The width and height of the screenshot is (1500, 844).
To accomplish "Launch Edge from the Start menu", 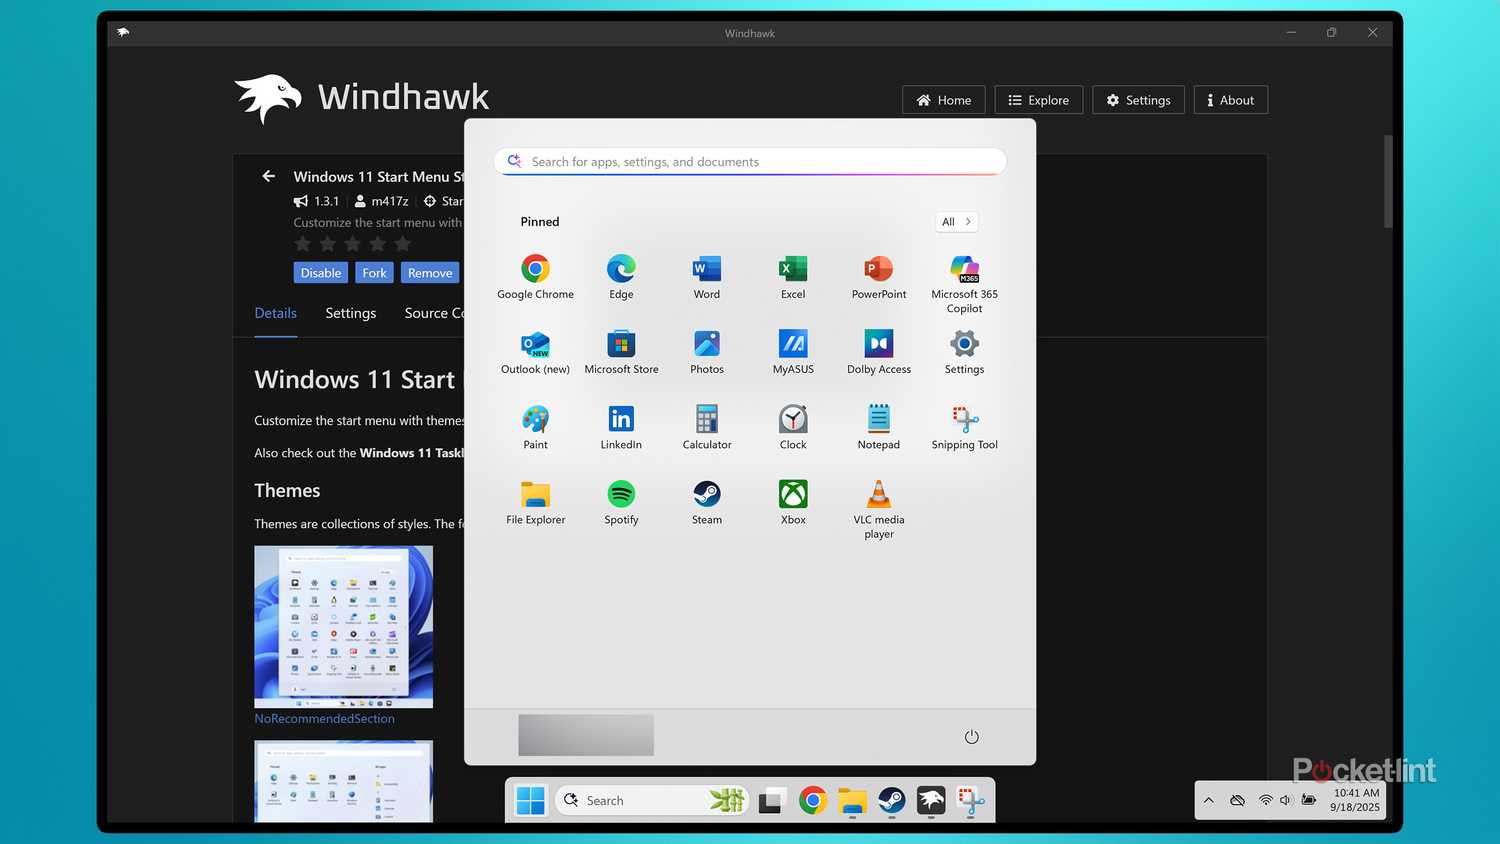I will click(x=621, y=277).
